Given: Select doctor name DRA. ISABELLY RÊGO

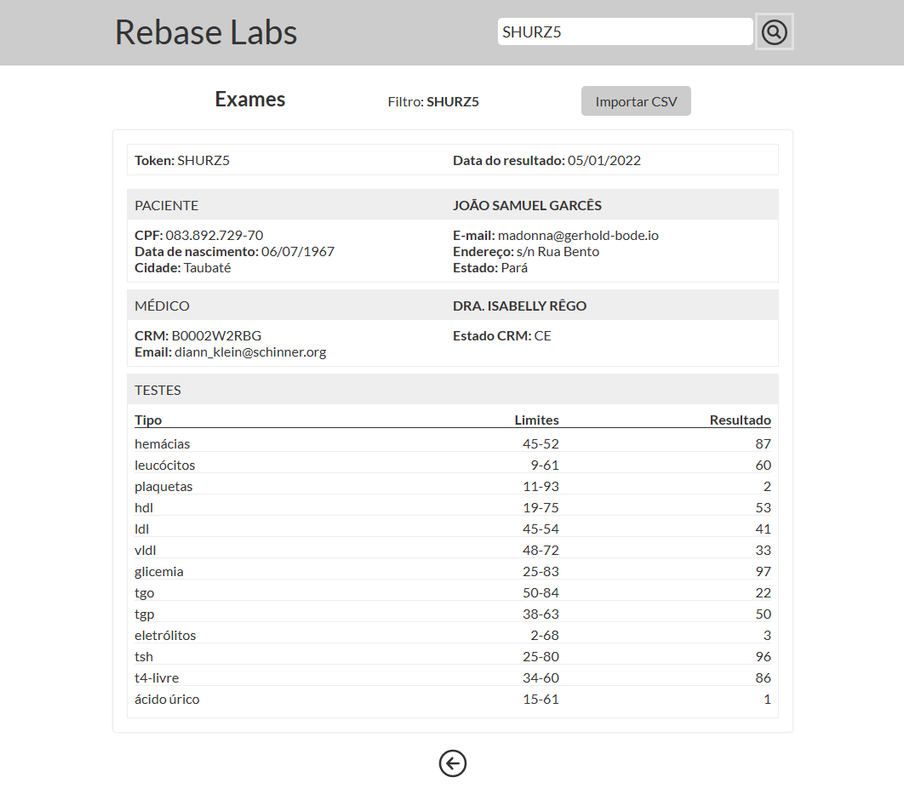Looking at the screenshot, I should tap(519, 305).
